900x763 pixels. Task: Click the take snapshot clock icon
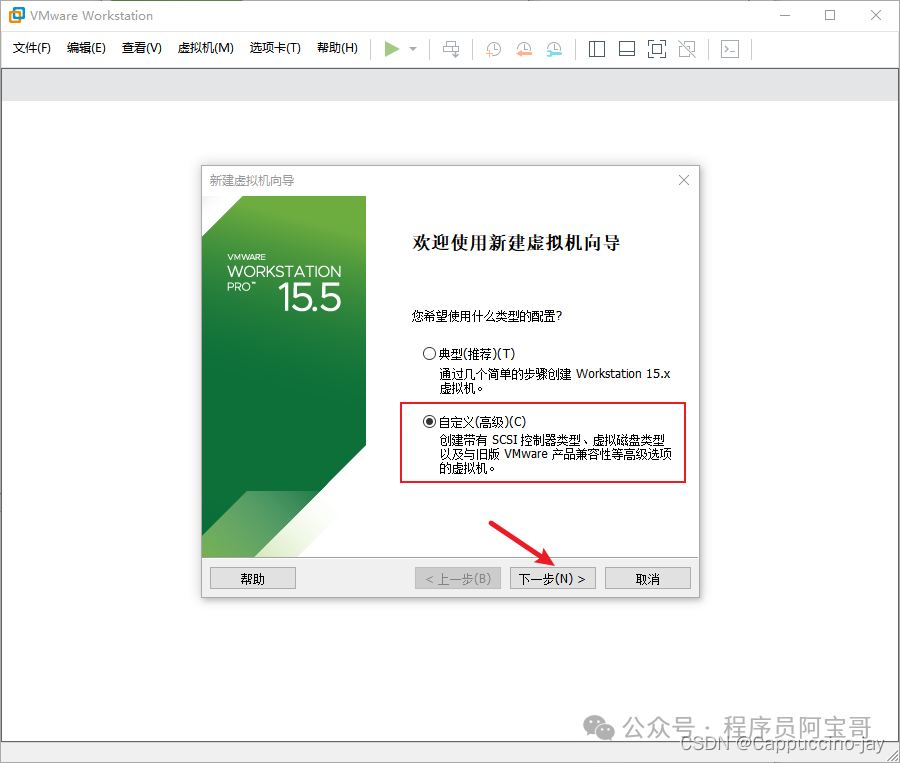[494, 49]
